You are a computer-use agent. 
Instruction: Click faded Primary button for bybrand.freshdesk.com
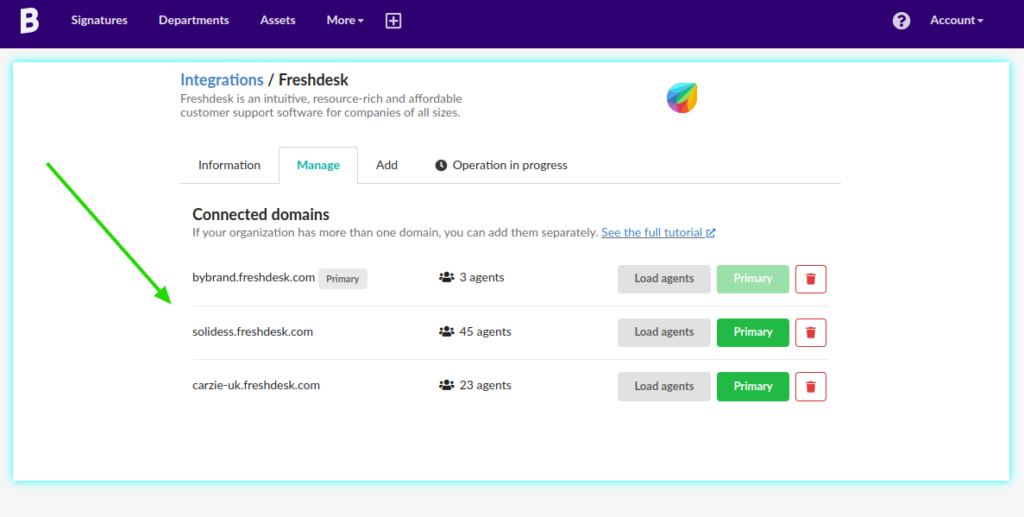(753, 279)
